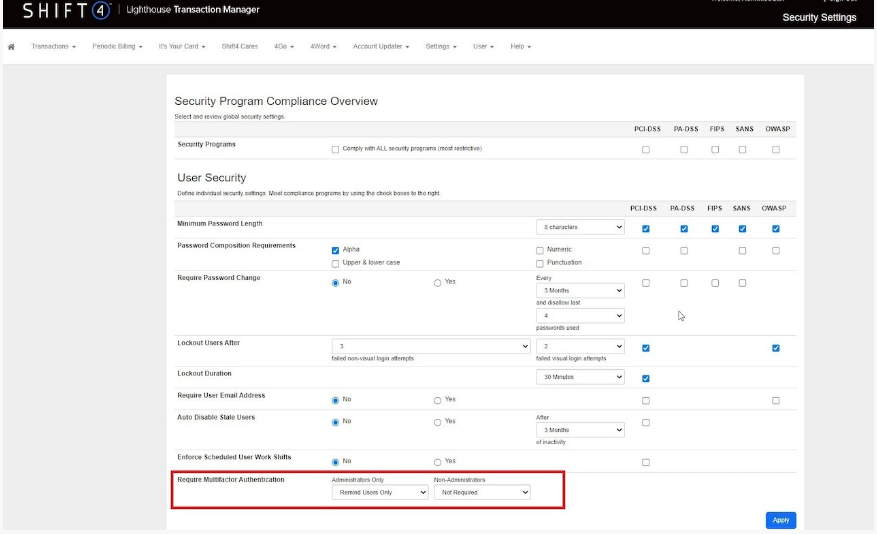This screenshot has height=534, width=877.
Task: Open the Settings menu in navigation
Action: click(x=440, y=47)
